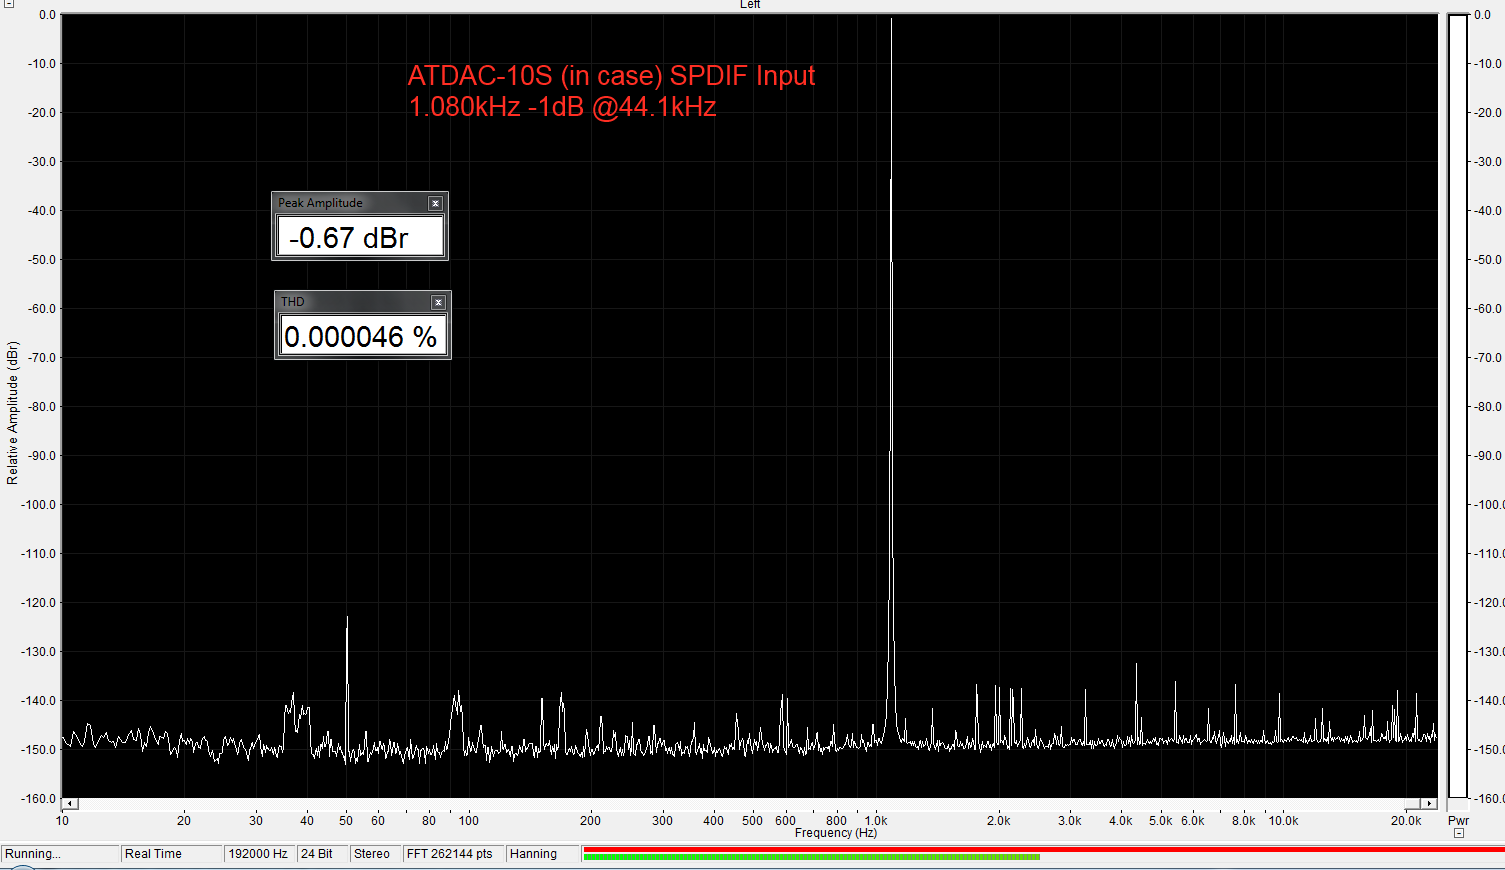Image resolution: width=1505 pixels, height=870 pixels.
Task: Click the Relative Amplitude (dBr) axis label
Action: 12,413
